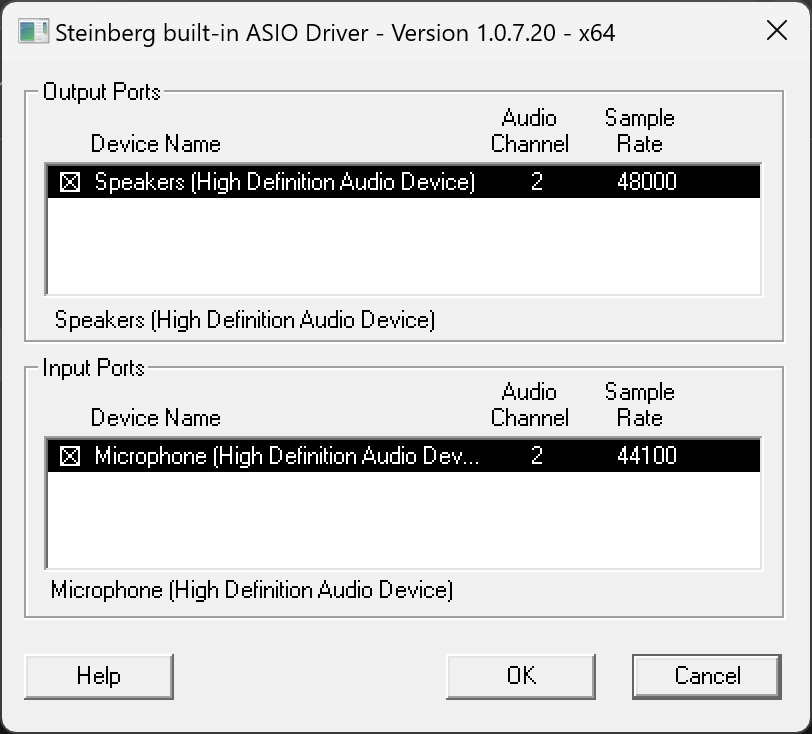The image size is (812, 734).
Task: Select the Speakers device name in Output Ports
Action: pyautogui.click(x=284, y=182)
